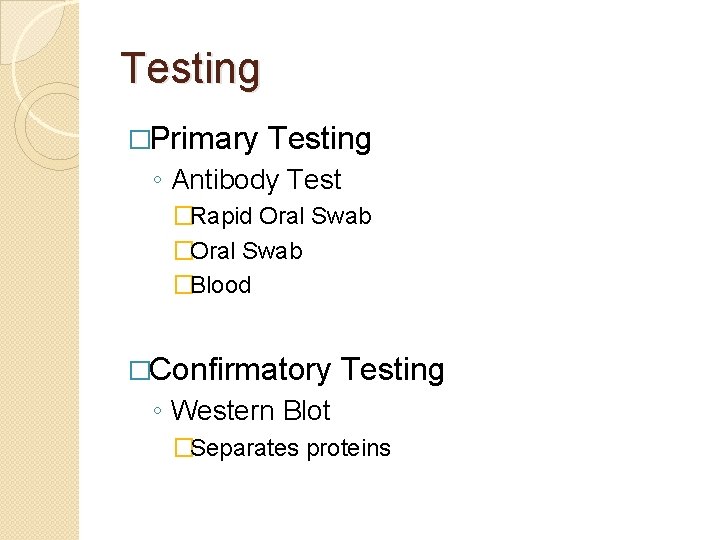Click the slide title "Testing"
Viewport: 720px width, 540px height.
[190, 69]
